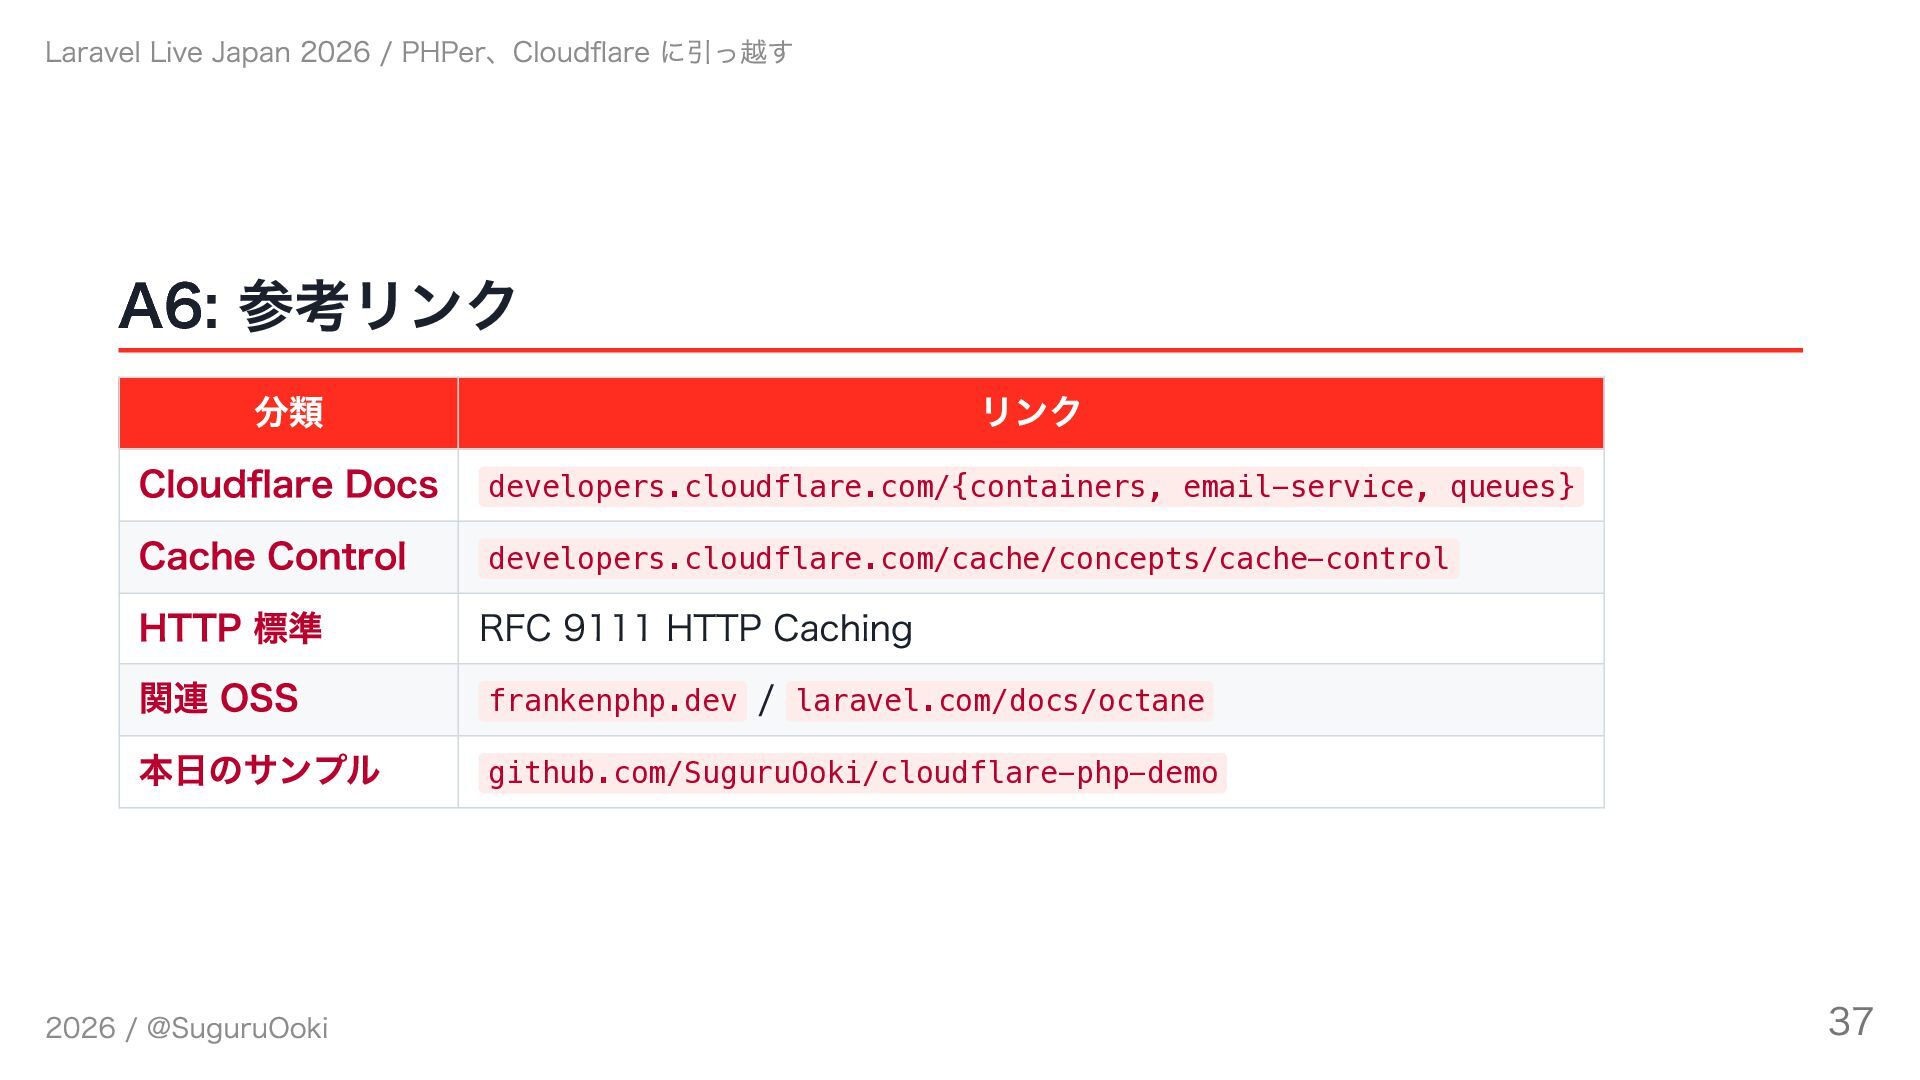The image size is (1920, 1080).
Task: Click the slash between the two OSS links
Action: [x=766, y=701]
